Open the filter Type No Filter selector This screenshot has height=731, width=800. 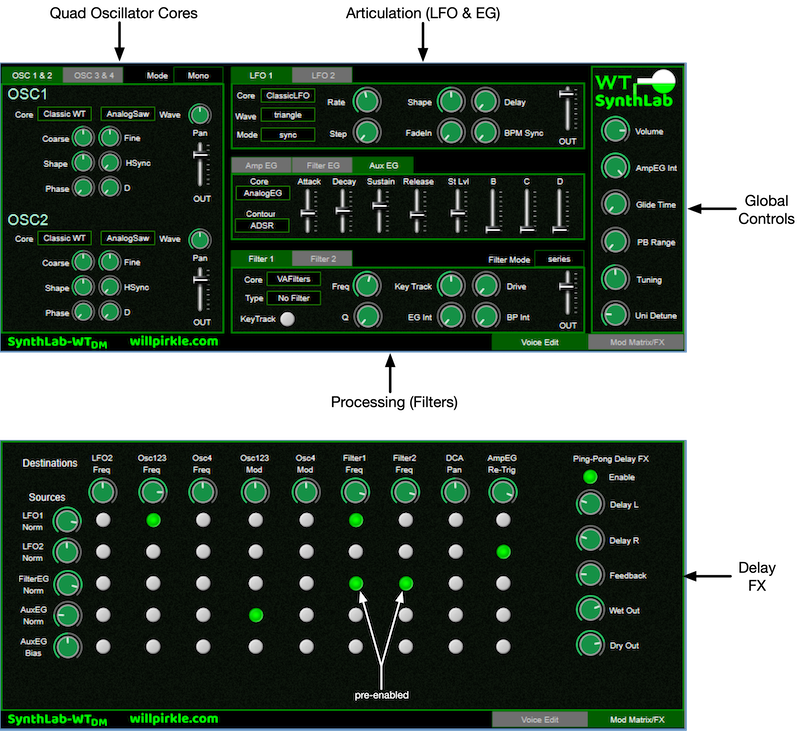click(294, 298)
